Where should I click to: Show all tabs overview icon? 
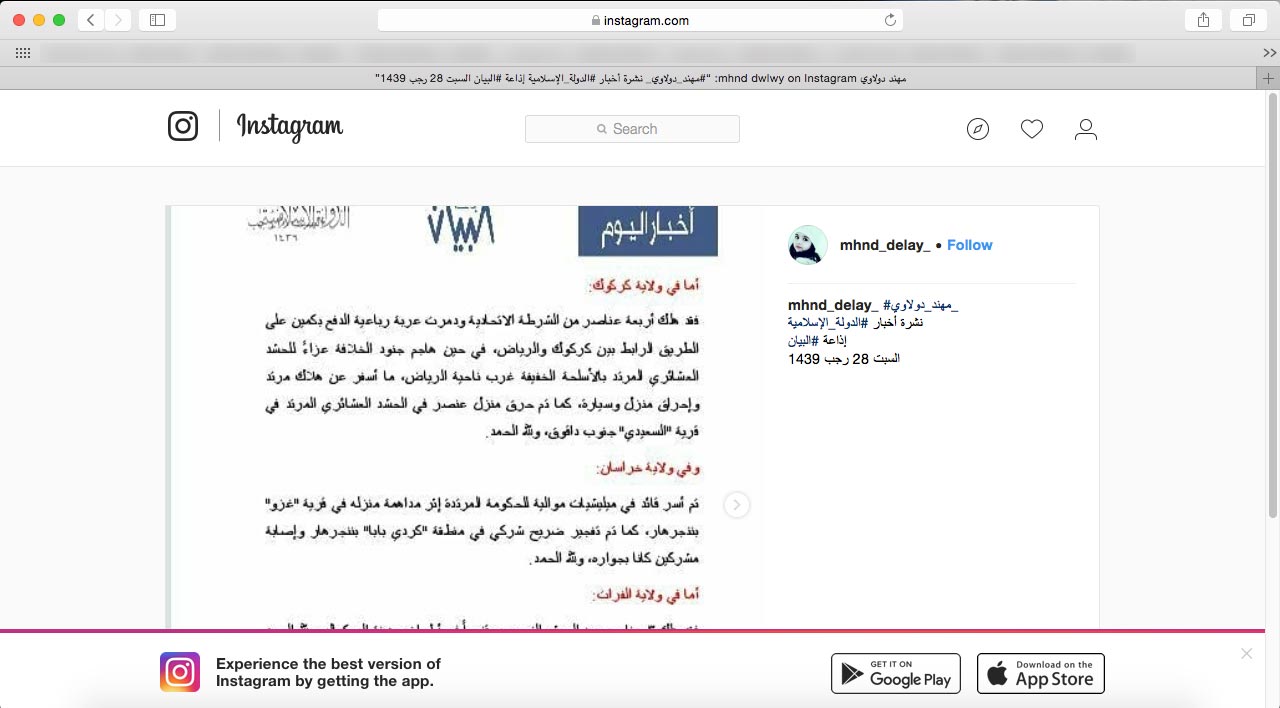pos(1248,20)
